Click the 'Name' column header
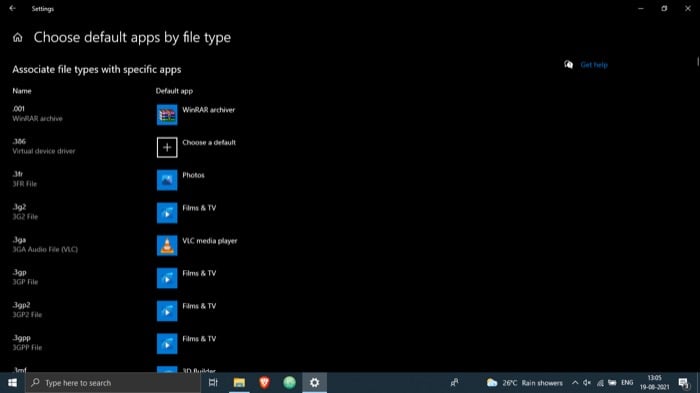 point(22,91)
